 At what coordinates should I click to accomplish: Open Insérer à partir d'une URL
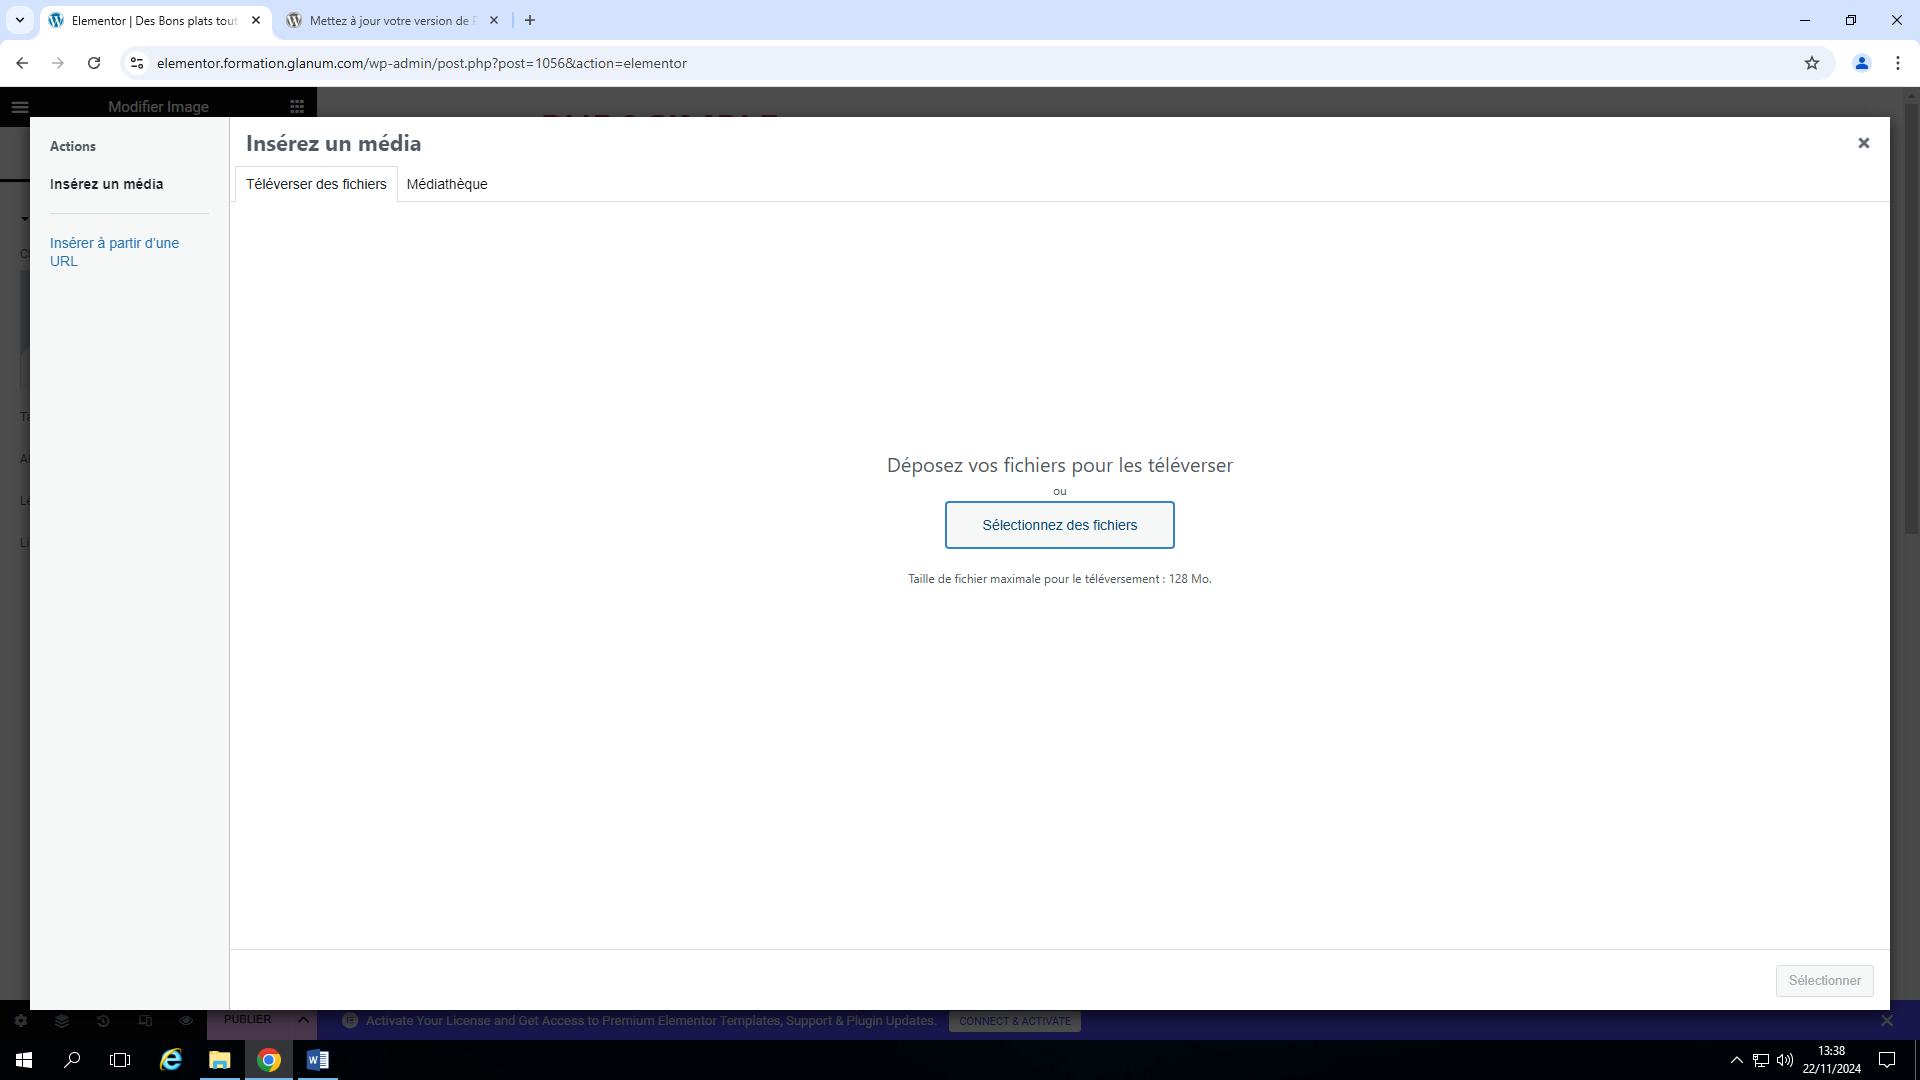pos(114,252)
